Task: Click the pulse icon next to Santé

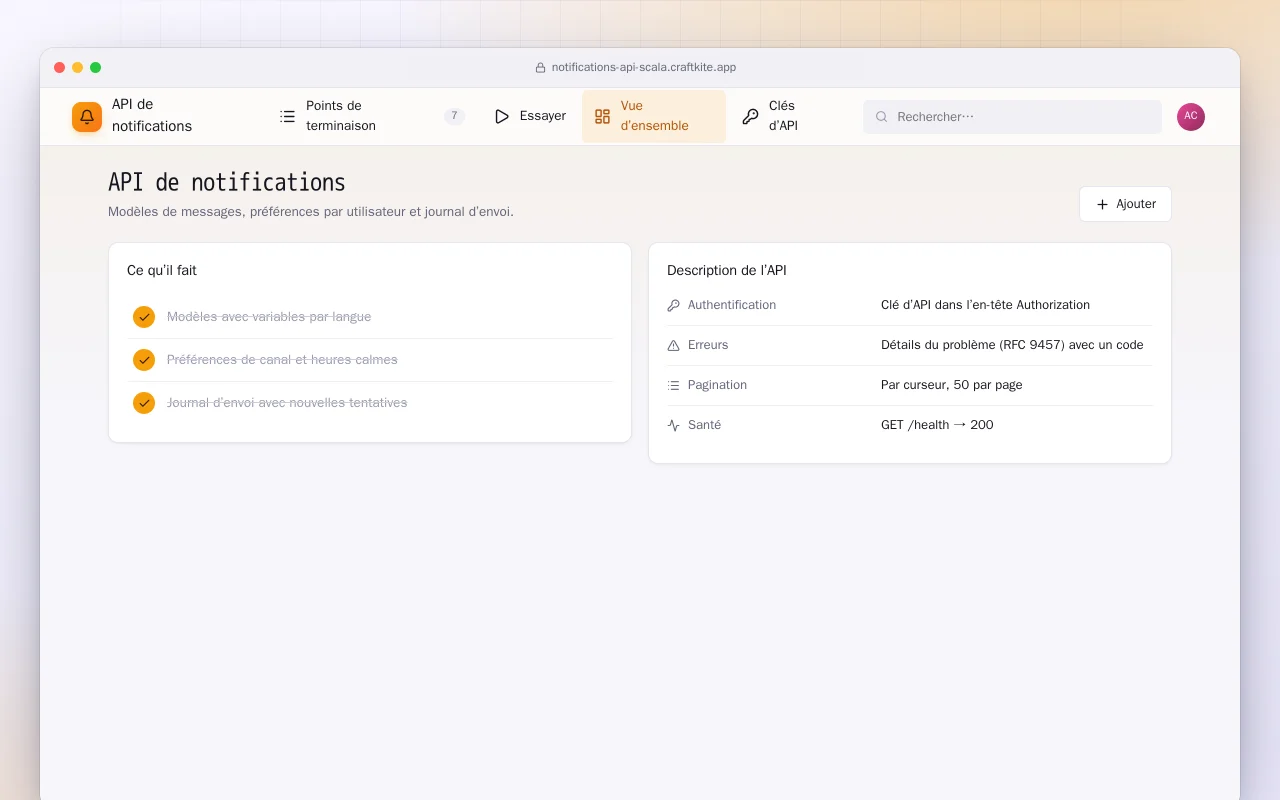Action: [x=673, y=425]
